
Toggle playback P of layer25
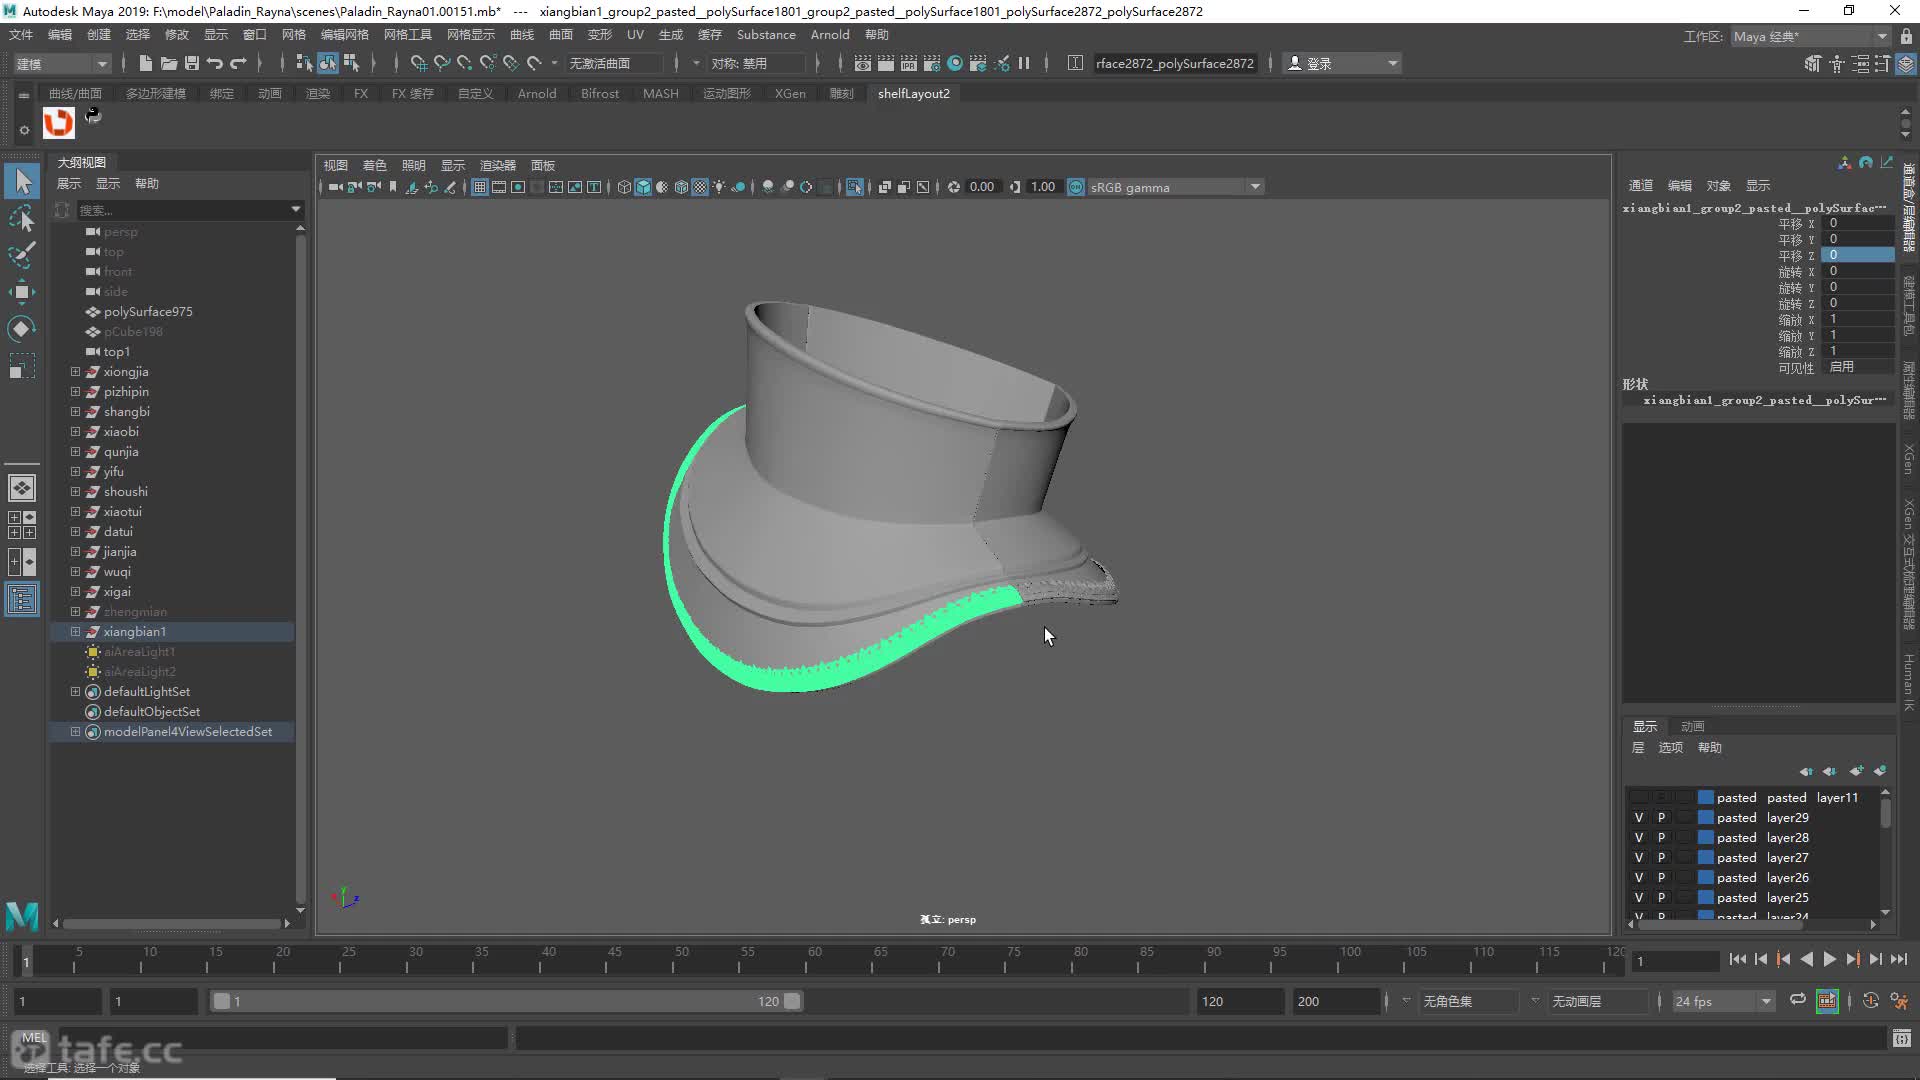[x=1662, y=898]
